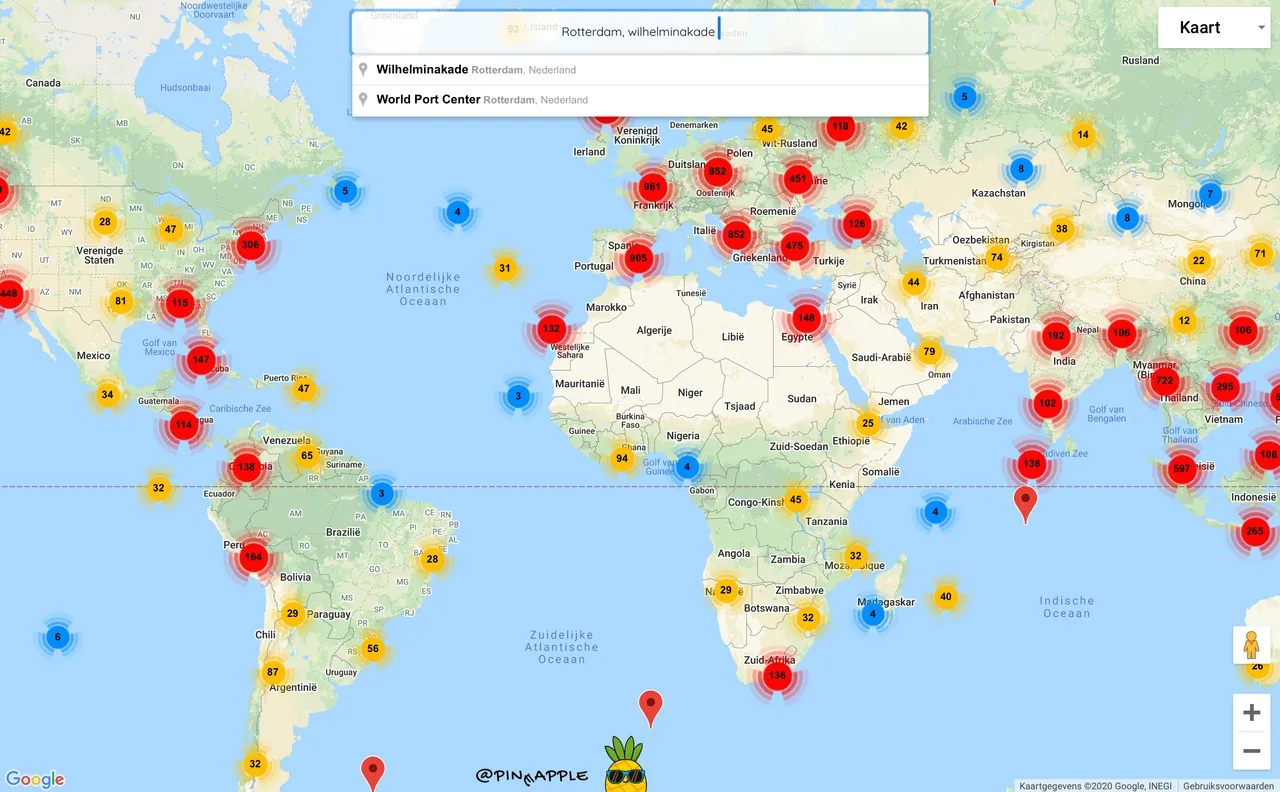Click the yellow cluster 31 in Atlantic
The height and width of the screenshot is (792, 1280).
505,268
